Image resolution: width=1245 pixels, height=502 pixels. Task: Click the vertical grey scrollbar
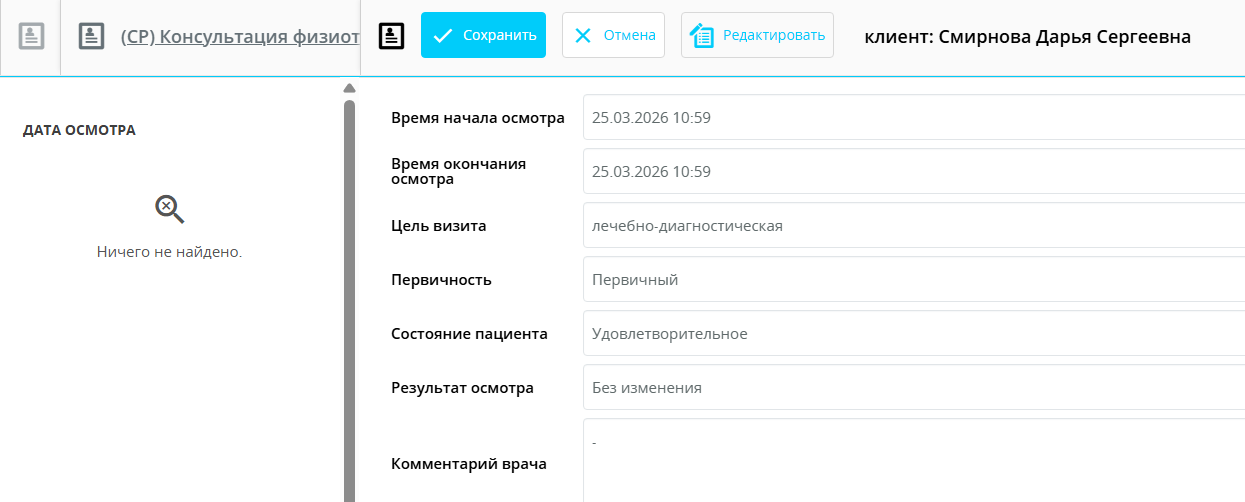(x=349, y=300)
